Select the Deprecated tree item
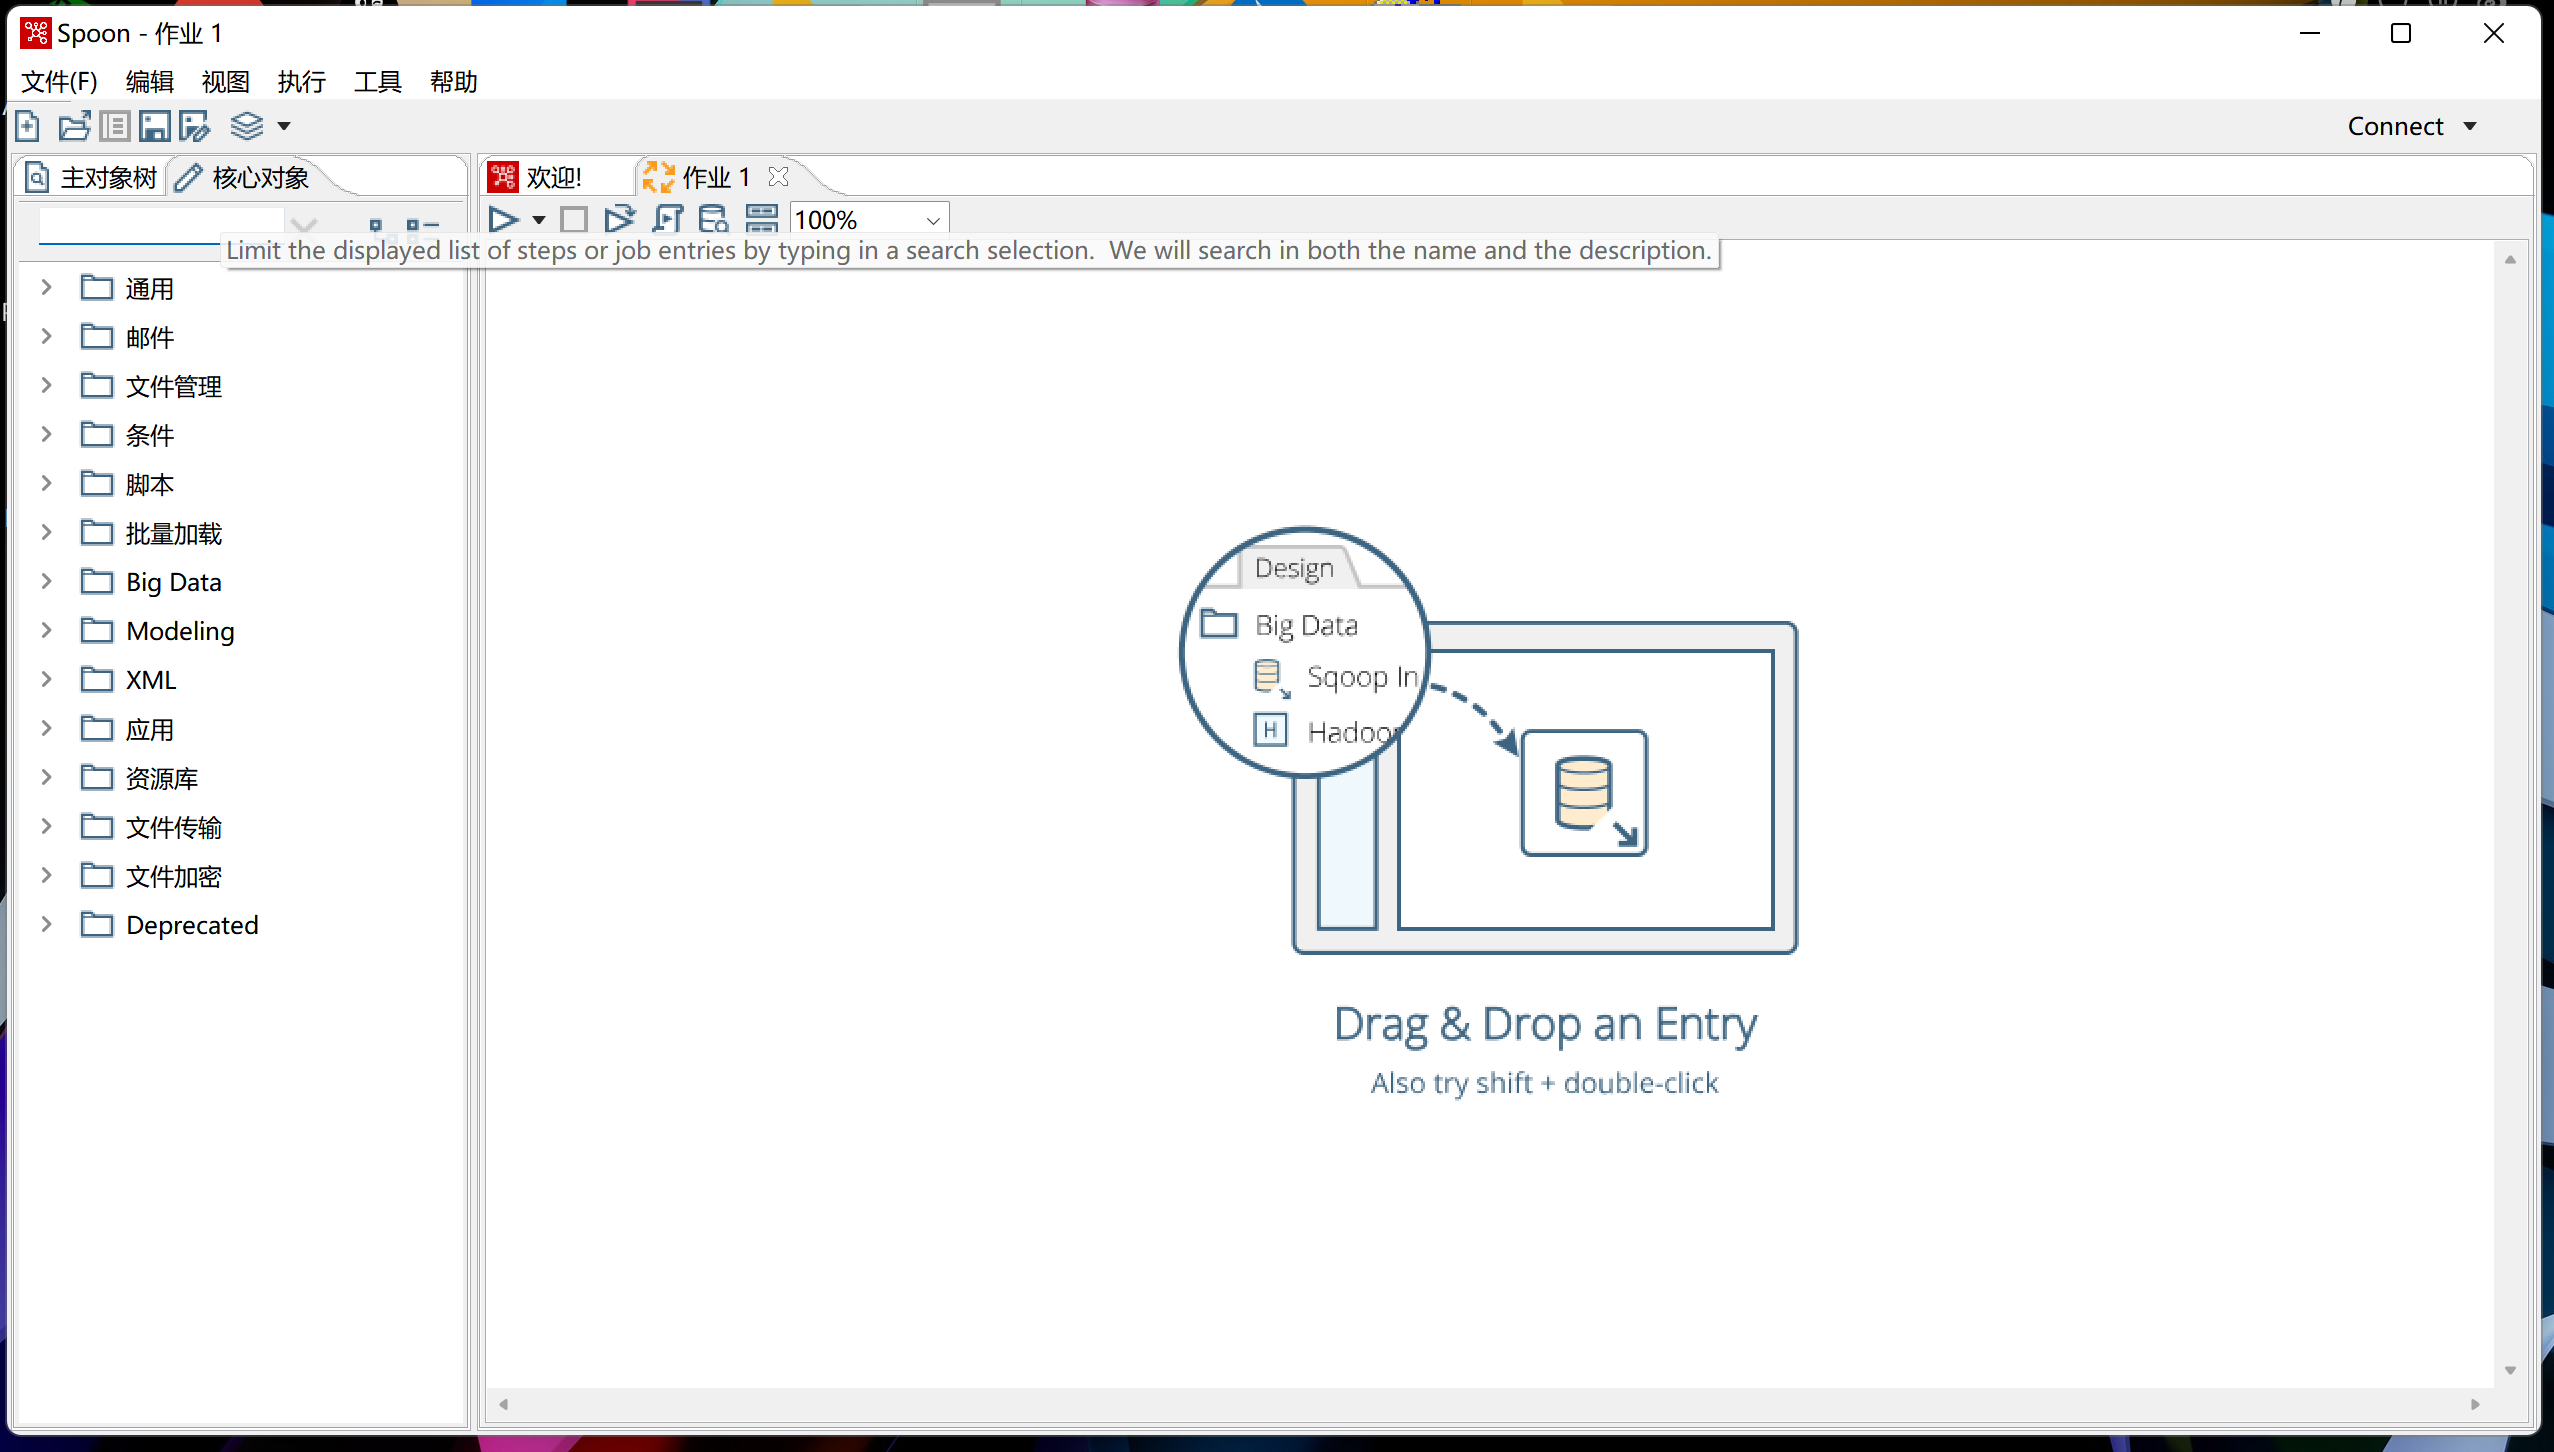Viewport: 2554px width, 1452px height. [x=192, y=925]
